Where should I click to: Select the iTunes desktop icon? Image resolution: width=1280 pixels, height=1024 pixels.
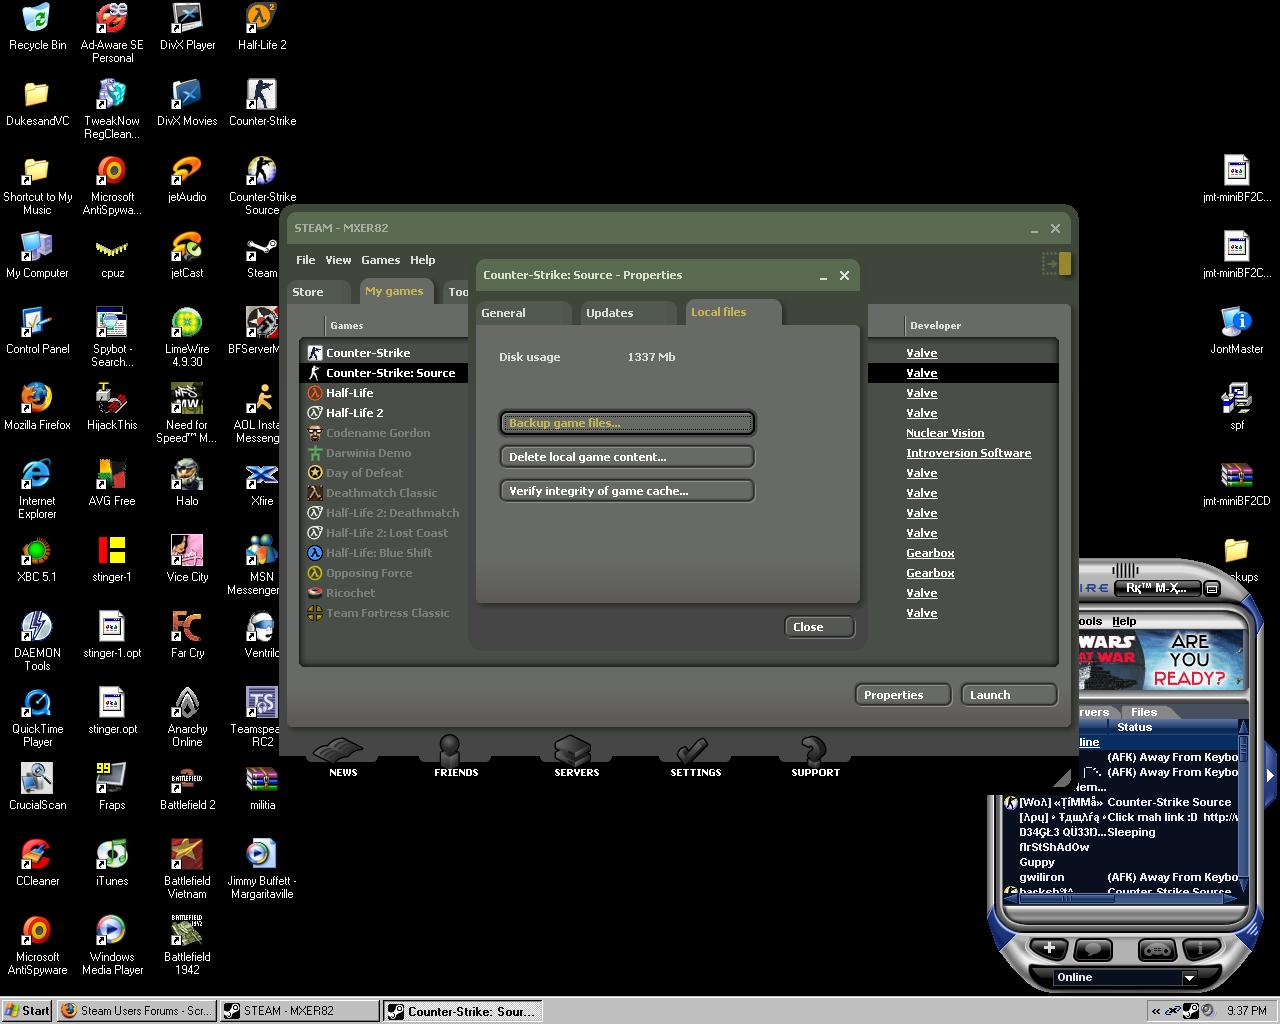tap(112, 862)
